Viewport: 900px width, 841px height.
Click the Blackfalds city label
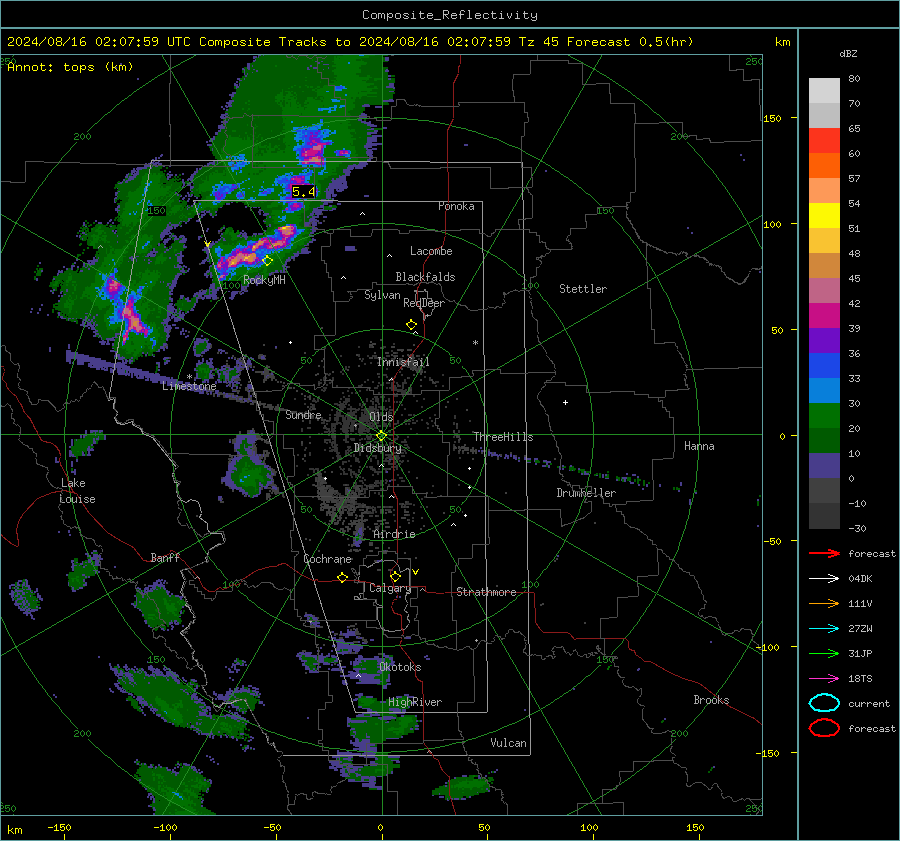coord(425,277)
